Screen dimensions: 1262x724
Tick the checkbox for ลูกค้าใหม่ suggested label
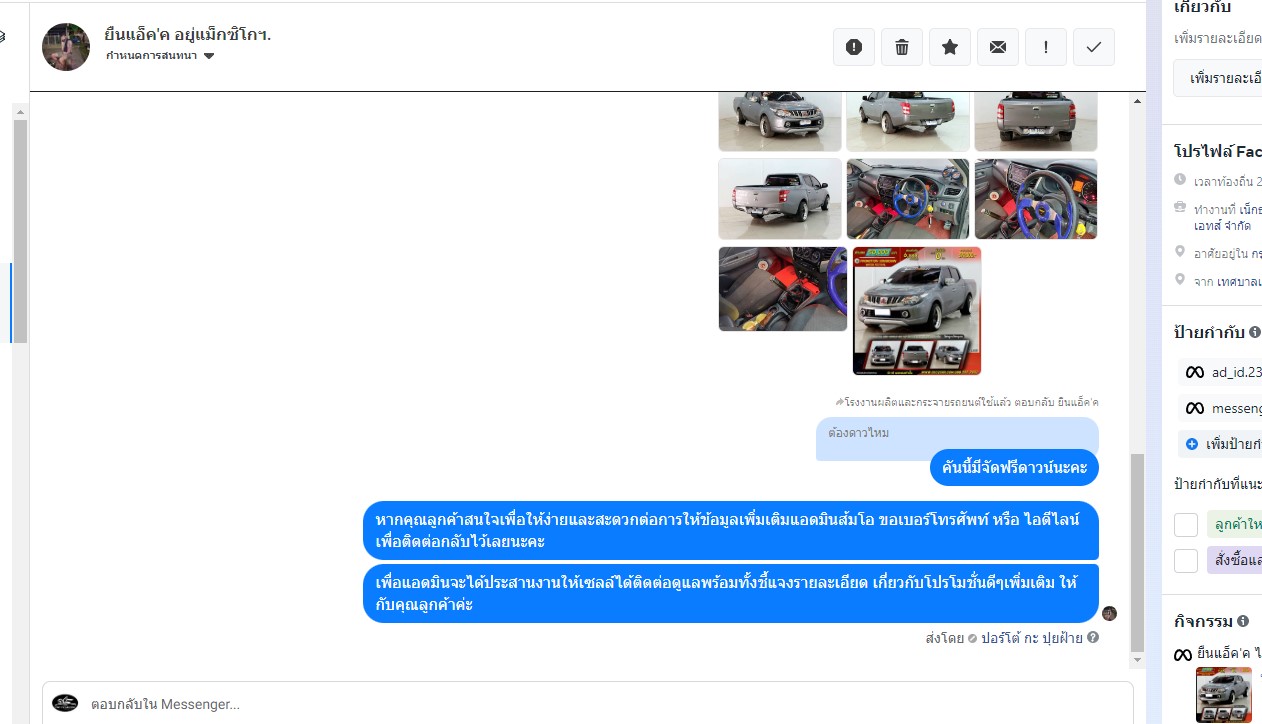(1186, 524)
